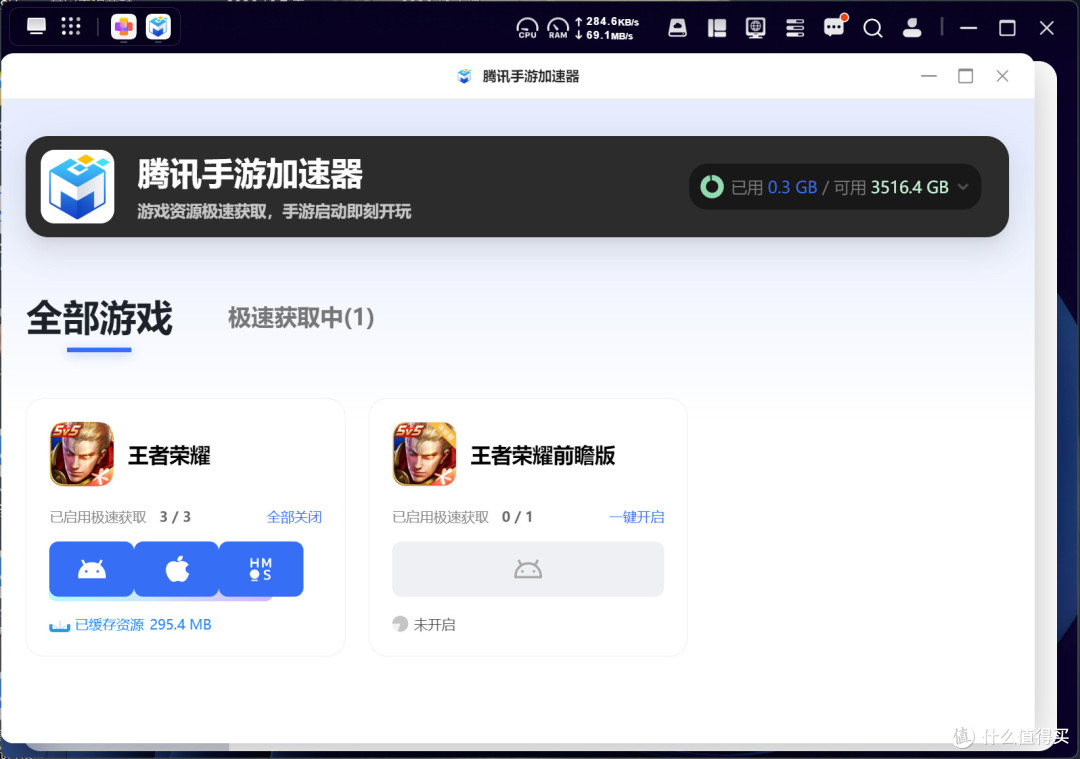The image size is (1080, 759).
Task: Click 一键开启 for 王者荣耀前瞻版
Action: click(x=636, y=517)
